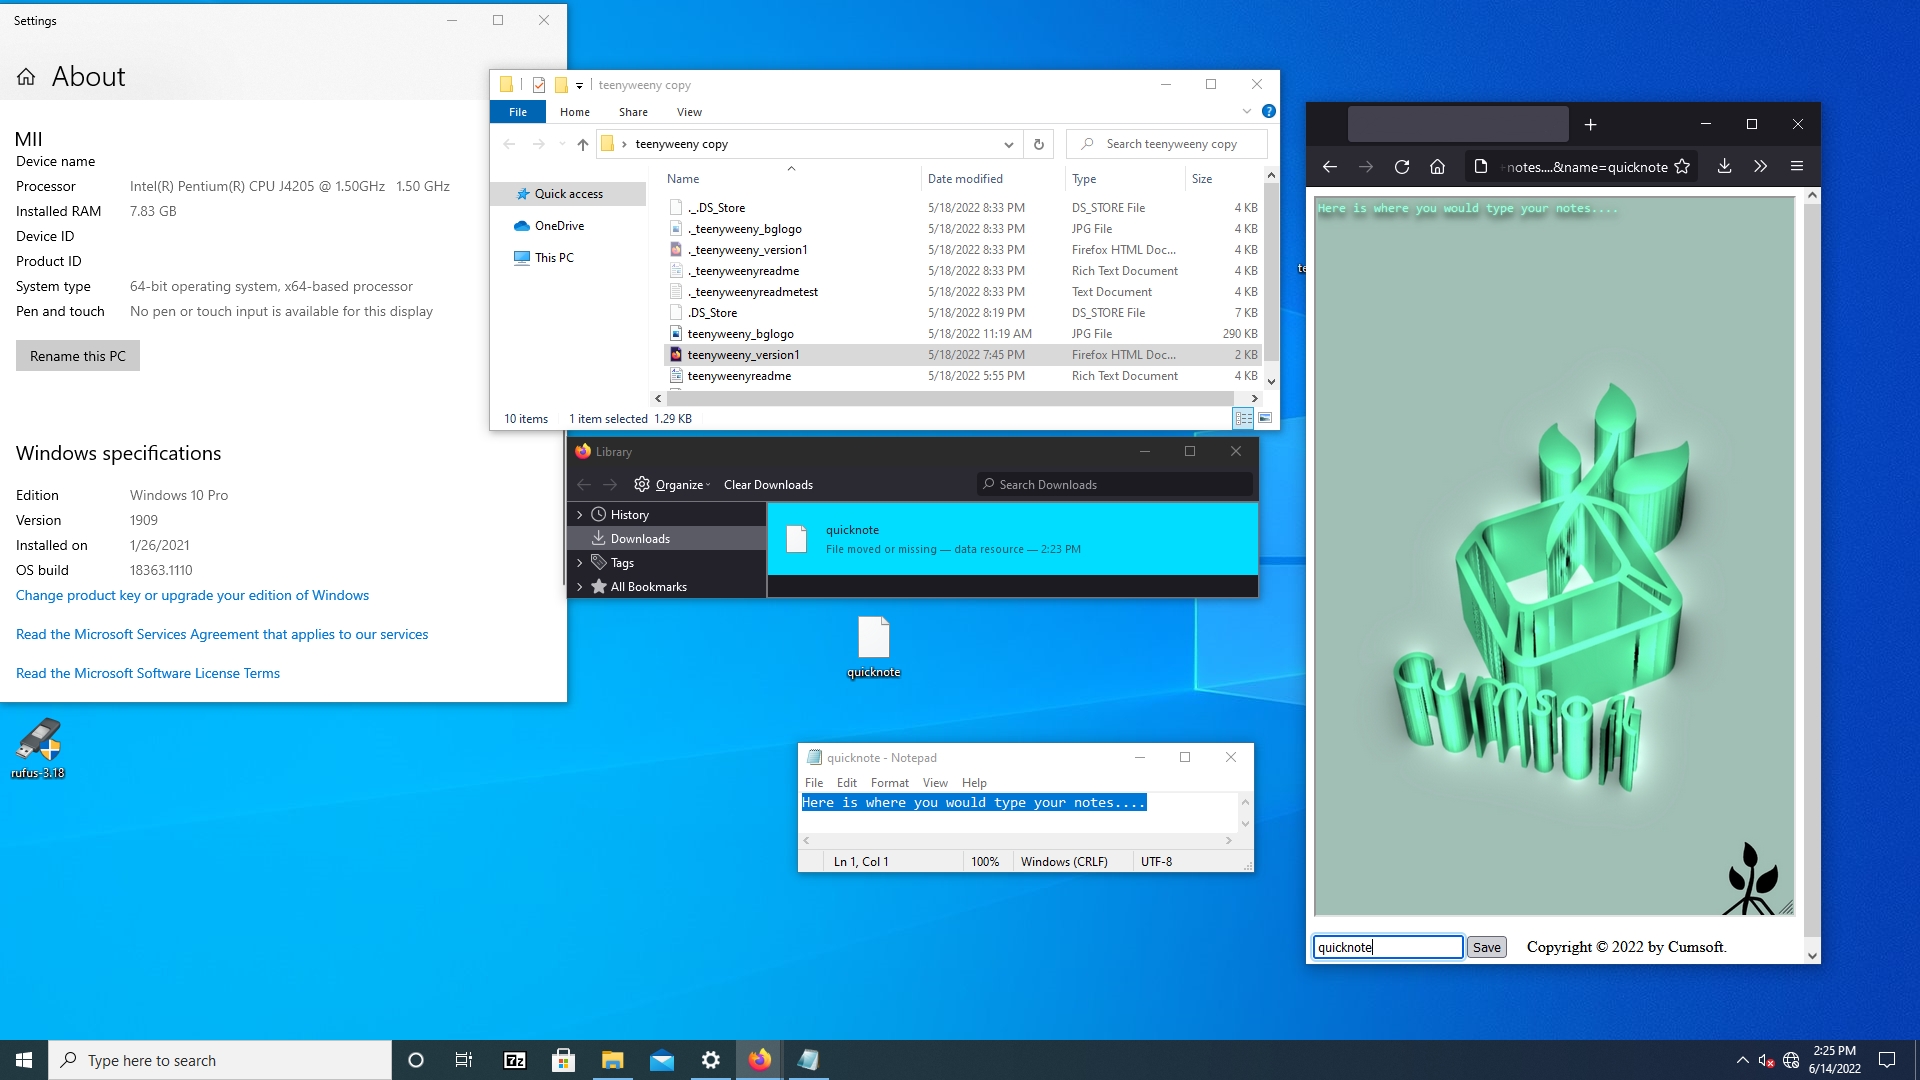Expand All Bookmarks in Library
This screenshot has width=1920, height=1080.
[580, 587]
